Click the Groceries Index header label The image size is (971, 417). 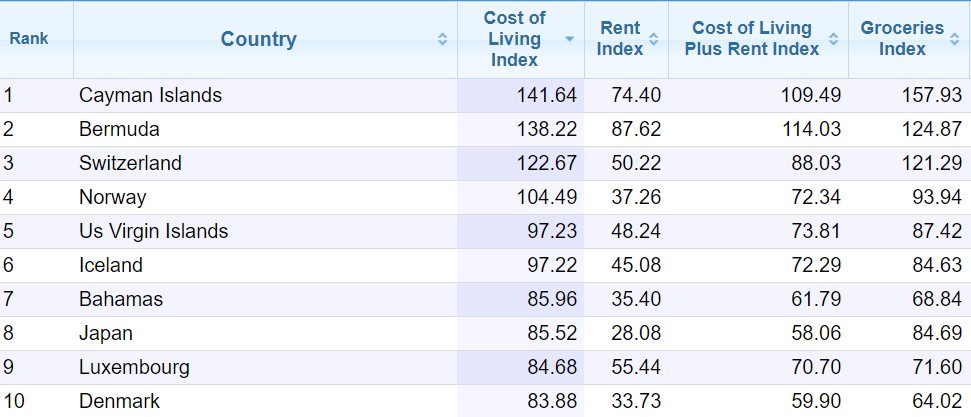tap(902, 38)
